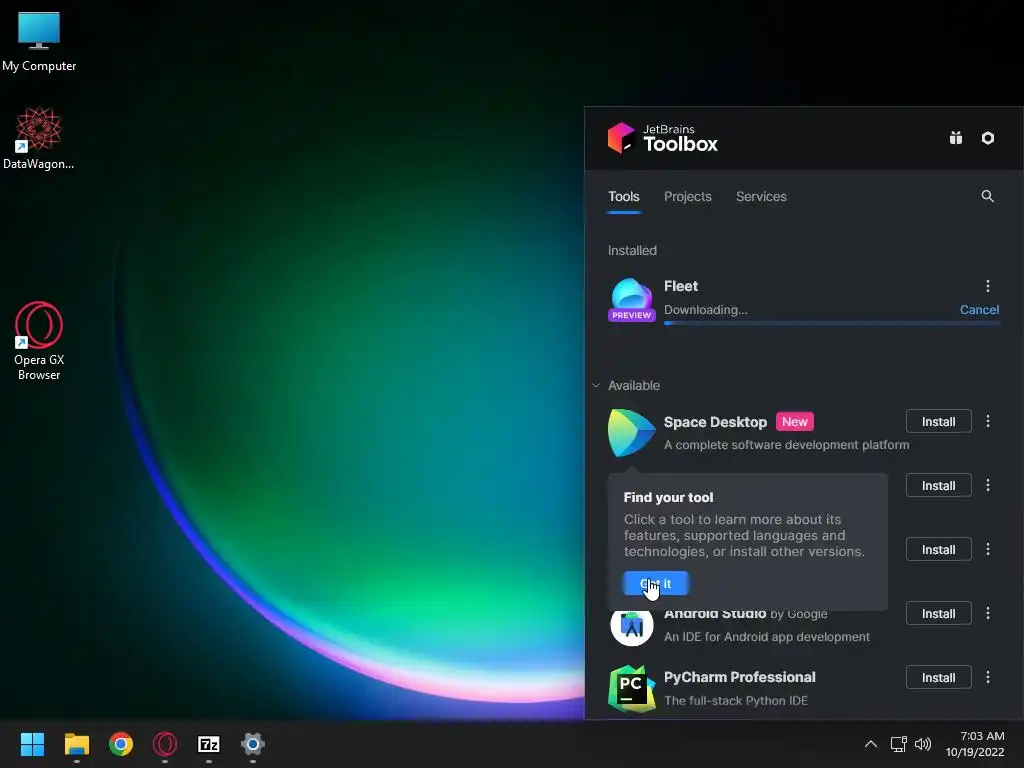Image resolution: width=1024 pixels, height=768 pixels.
Task: Open the Windows Start menu
Action: tap(32, 744)
